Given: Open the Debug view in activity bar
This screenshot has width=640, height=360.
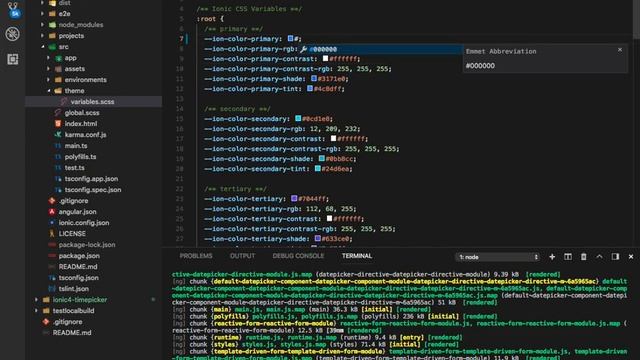Looking at the screenshot, I should coord(13,34).
